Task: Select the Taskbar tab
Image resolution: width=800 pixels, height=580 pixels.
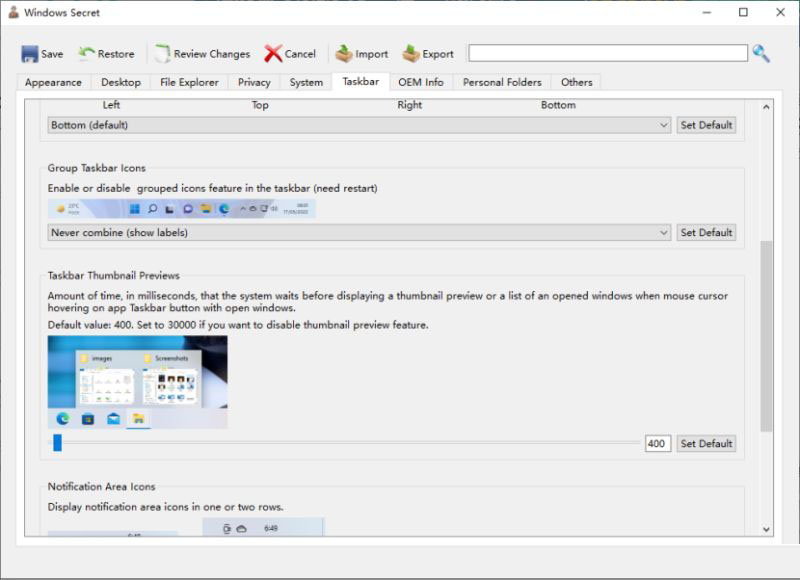Action: click(361, 82)
